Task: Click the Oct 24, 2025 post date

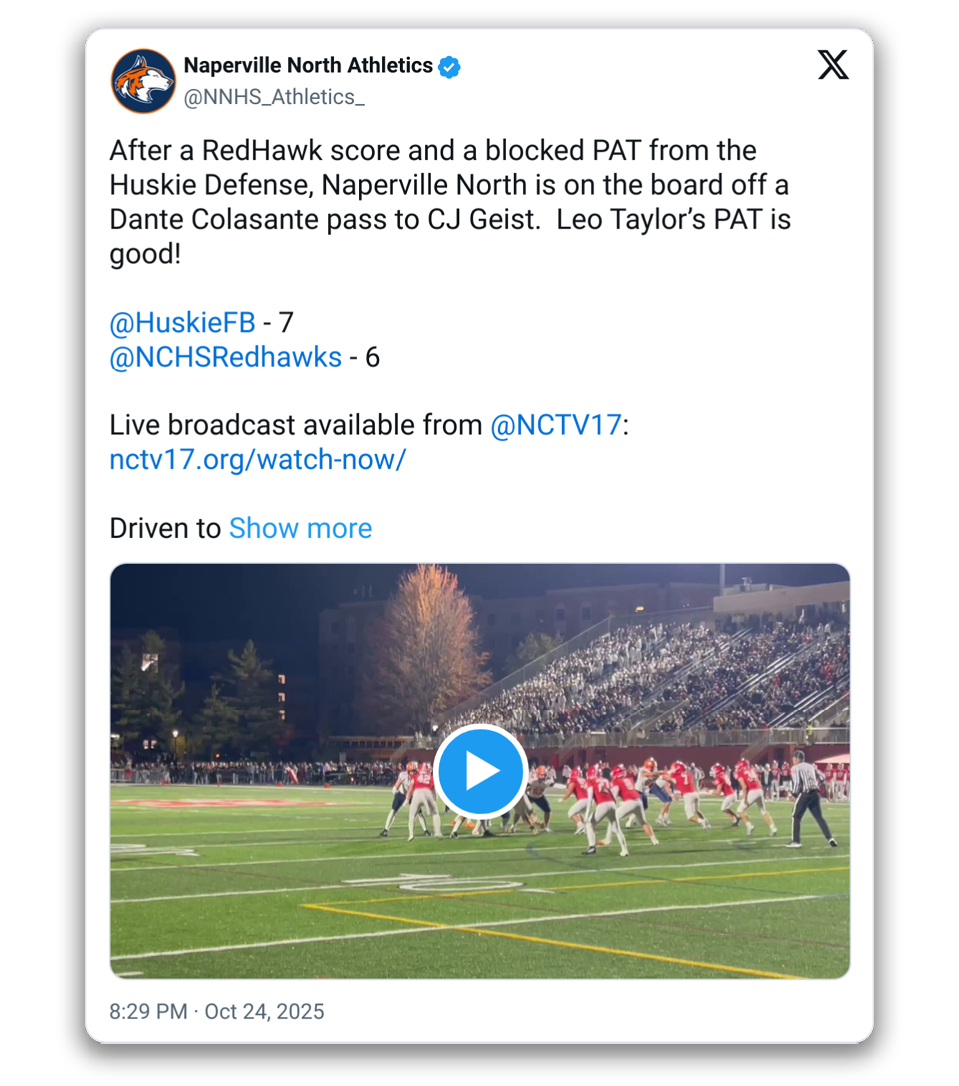Action: pos(264,1011)
